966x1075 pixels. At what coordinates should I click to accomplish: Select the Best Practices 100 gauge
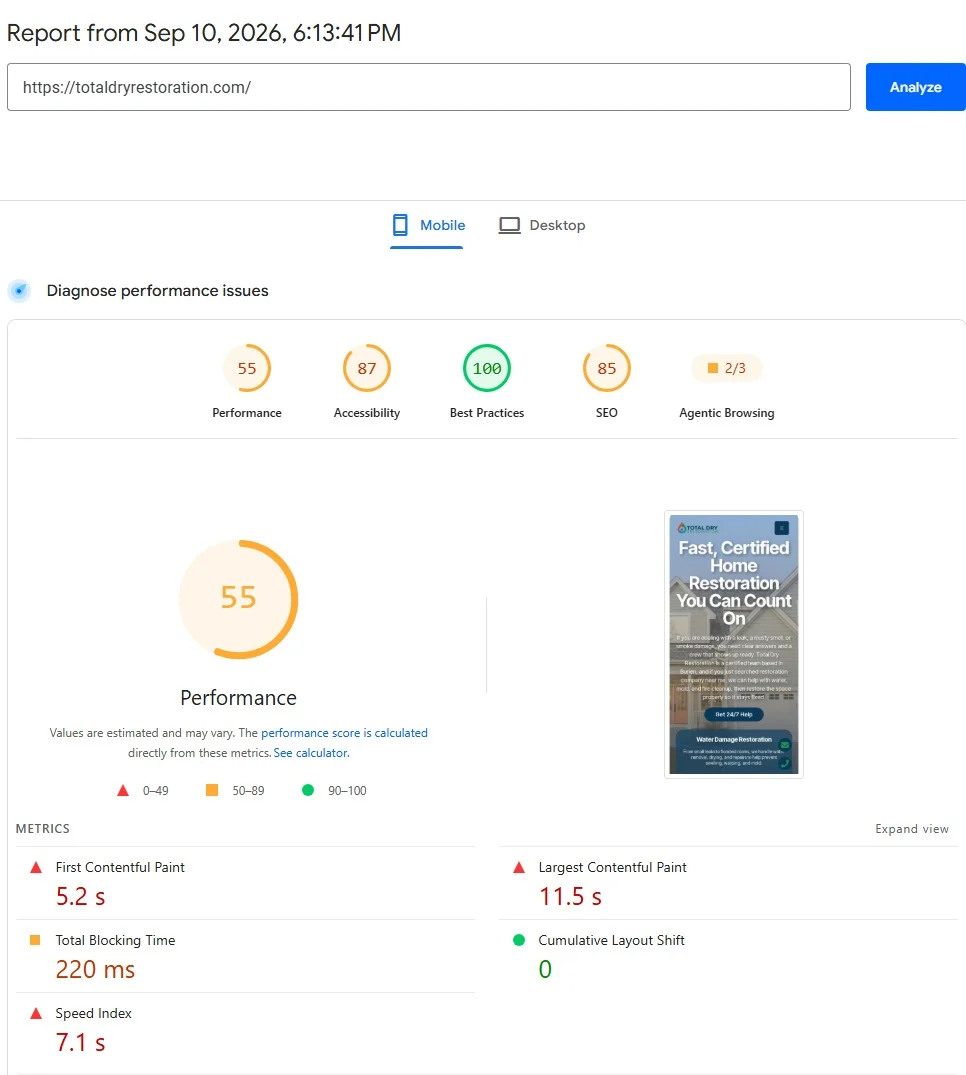487,368
